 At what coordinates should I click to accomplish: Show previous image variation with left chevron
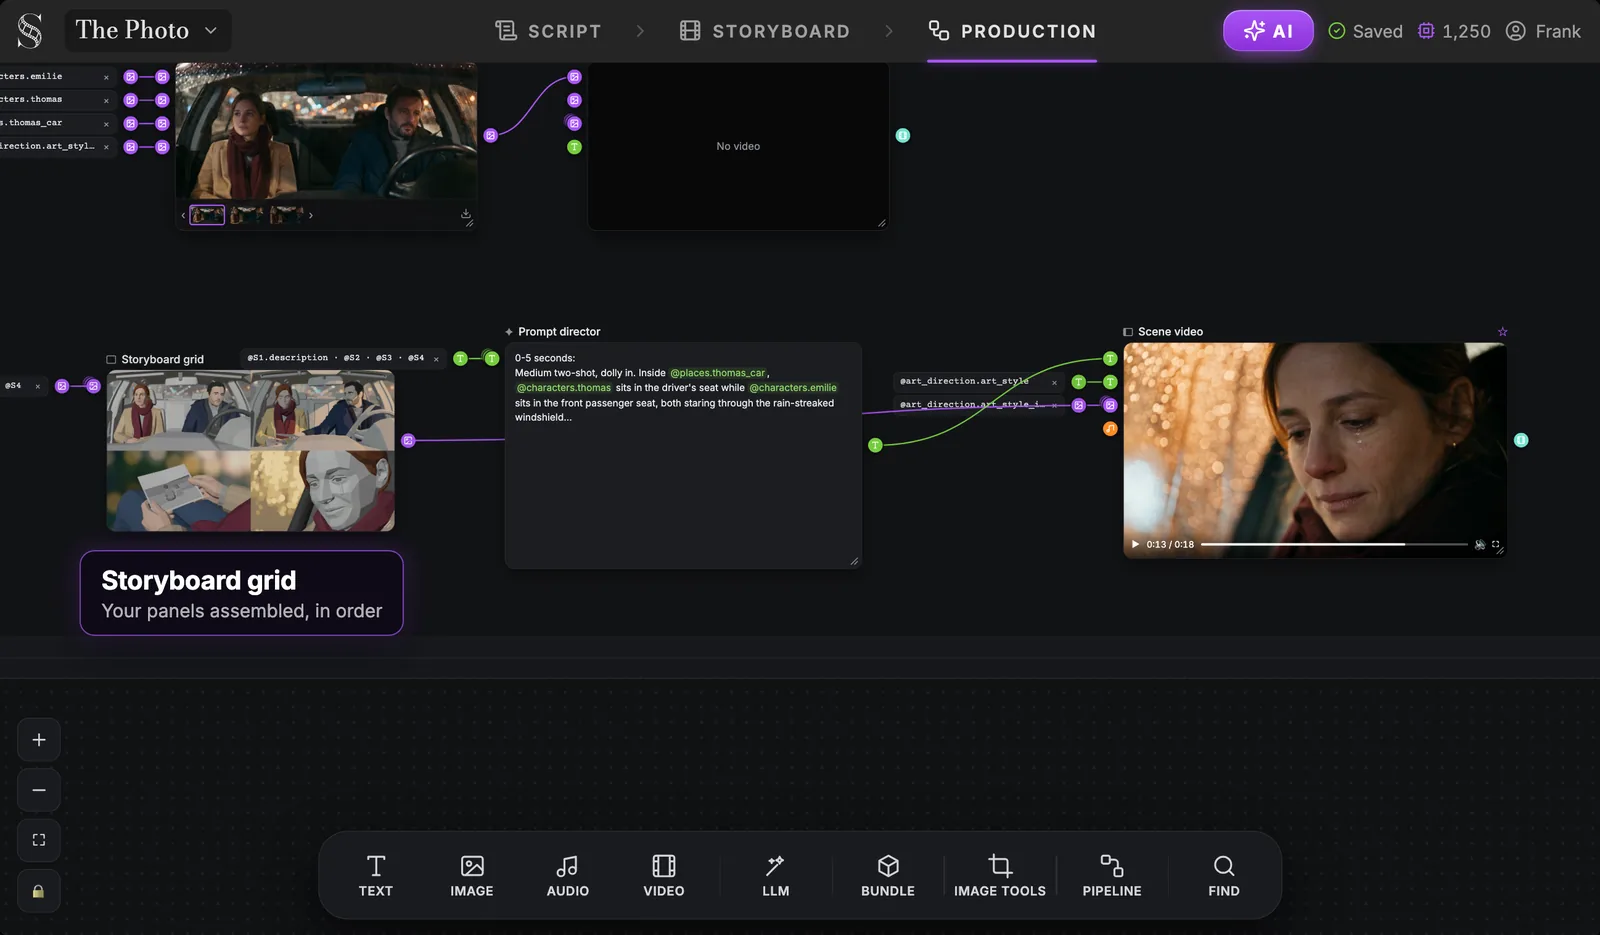(183, 215)
